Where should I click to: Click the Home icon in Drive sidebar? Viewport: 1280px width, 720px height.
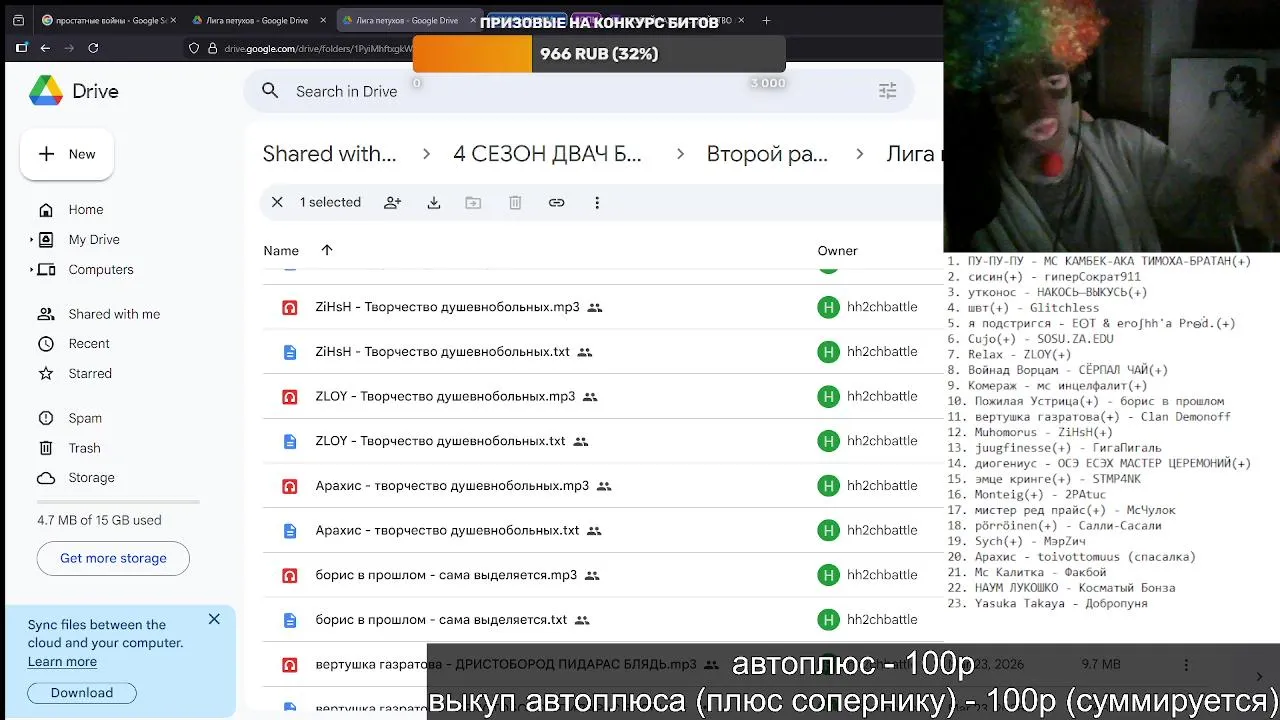click(45, 210)
